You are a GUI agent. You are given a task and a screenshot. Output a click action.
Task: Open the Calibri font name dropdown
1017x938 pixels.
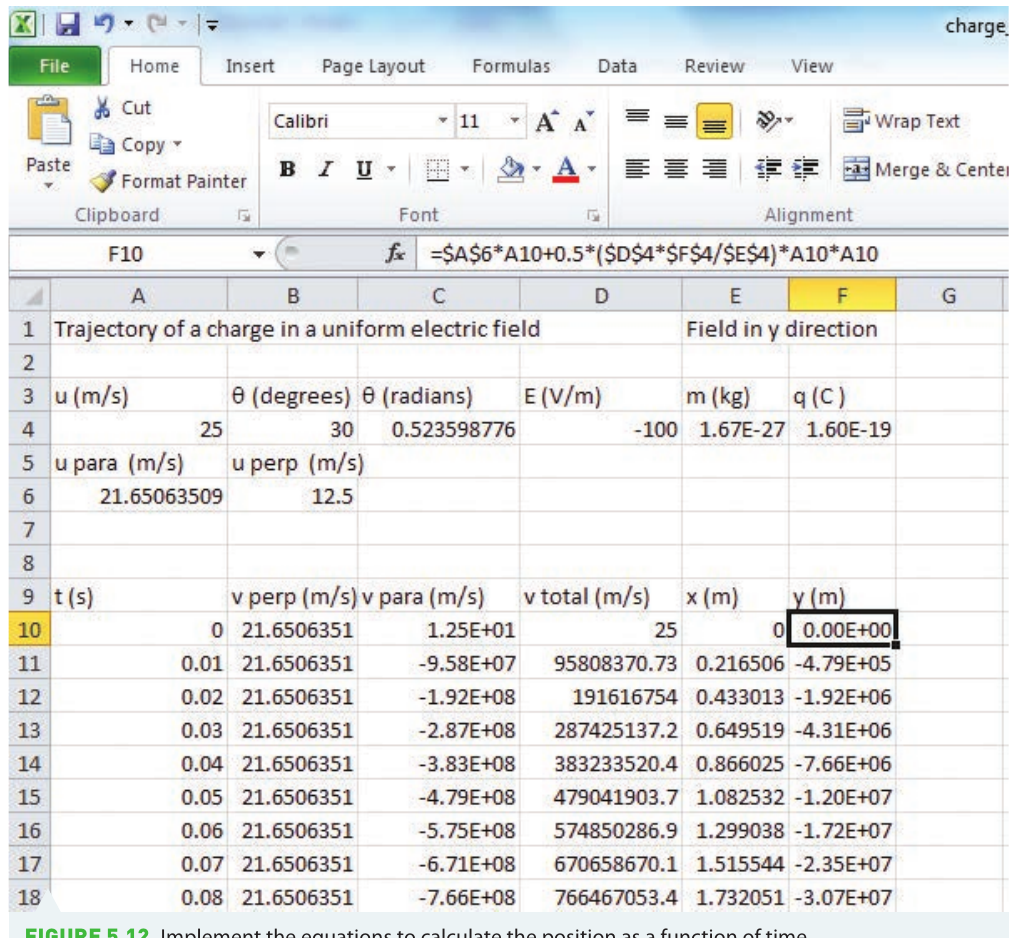442,121
